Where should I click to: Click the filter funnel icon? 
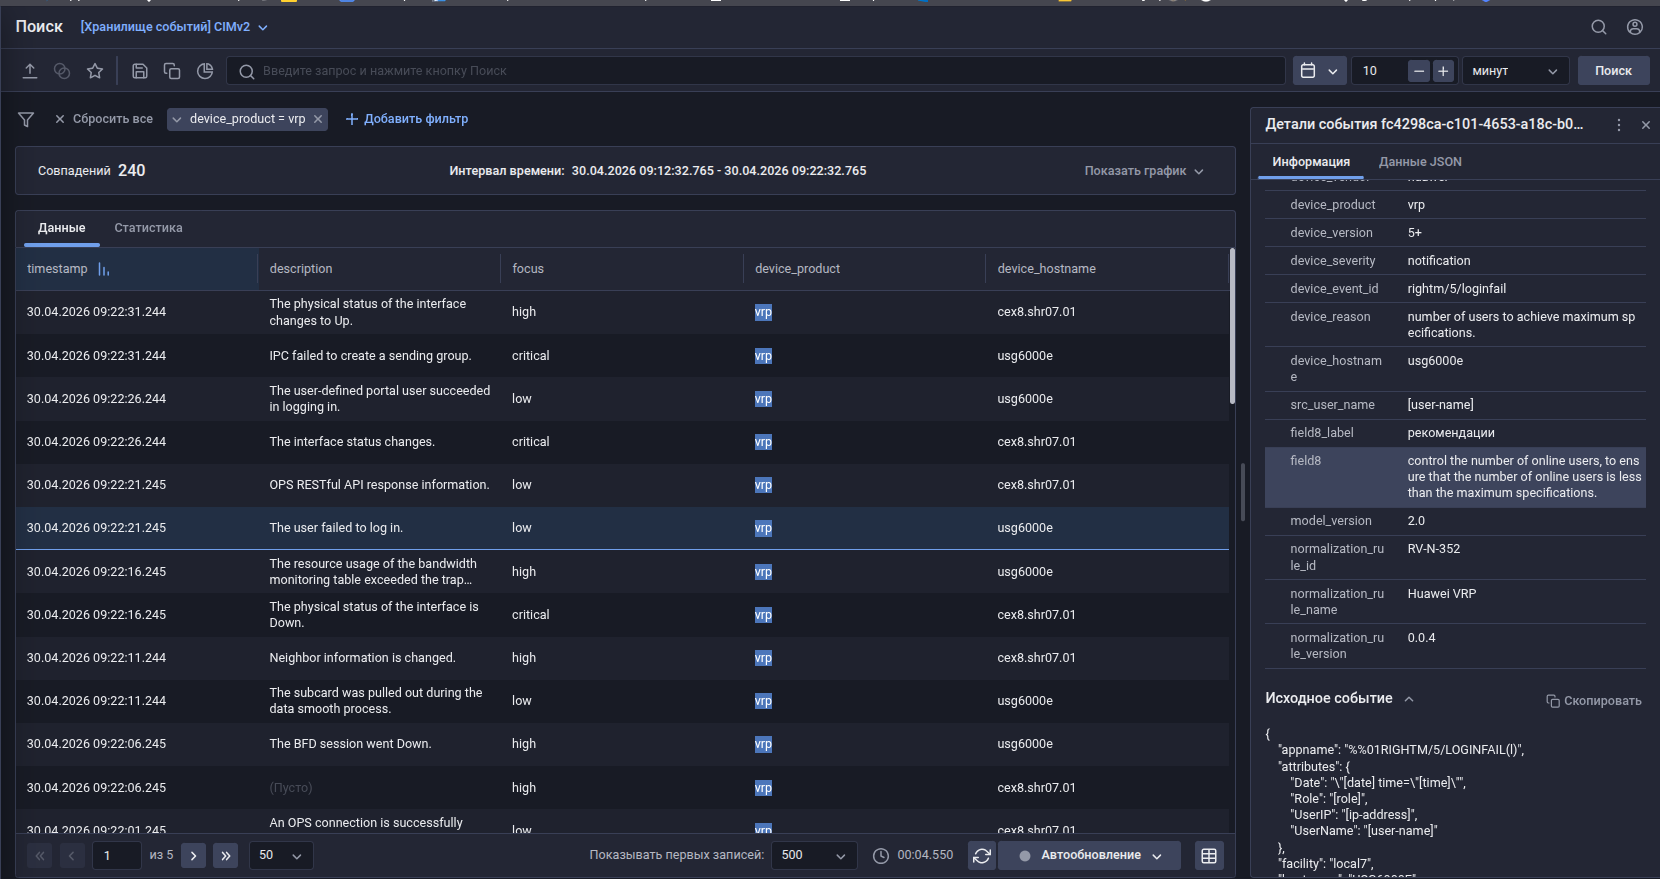pos(26,119)
